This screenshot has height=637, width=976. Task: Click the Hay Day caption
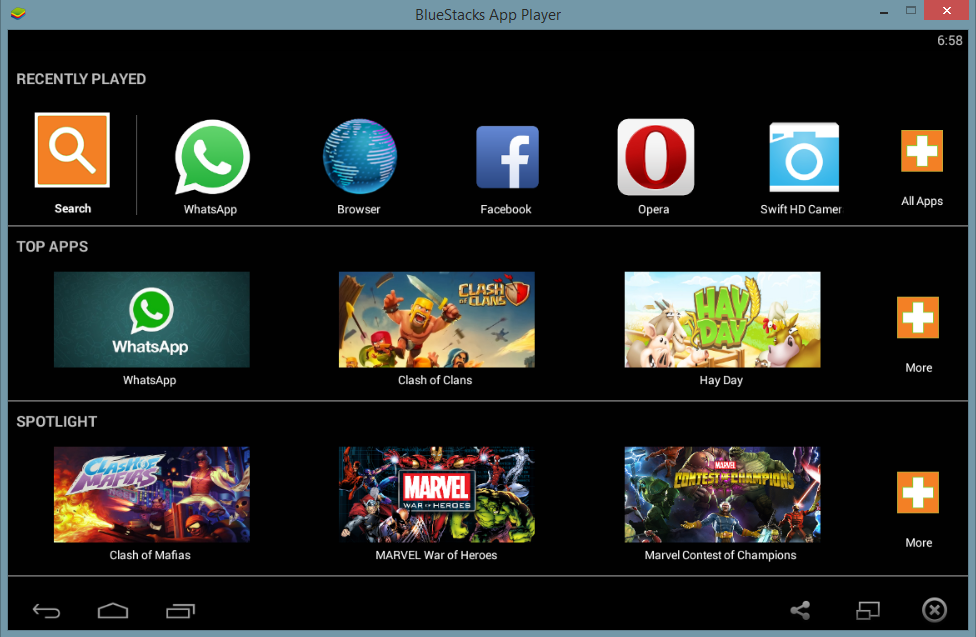point(721,380)
